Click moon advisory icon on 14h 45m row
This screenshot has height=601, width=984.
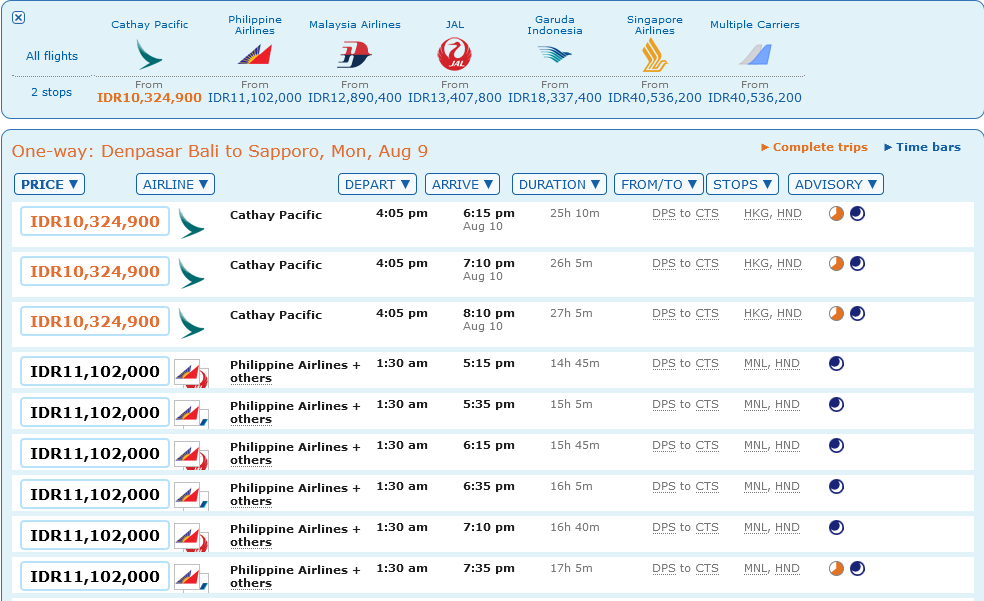coord(837,363)
